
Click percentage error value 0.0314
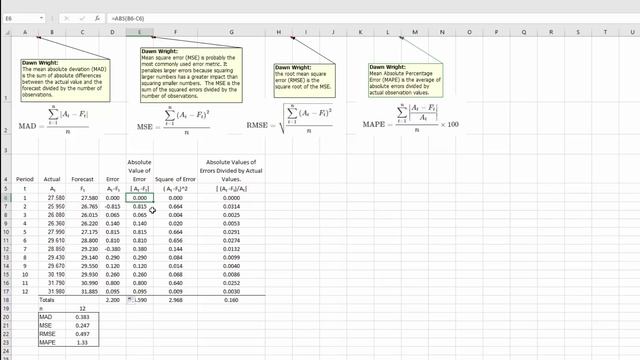pos(231,207)
